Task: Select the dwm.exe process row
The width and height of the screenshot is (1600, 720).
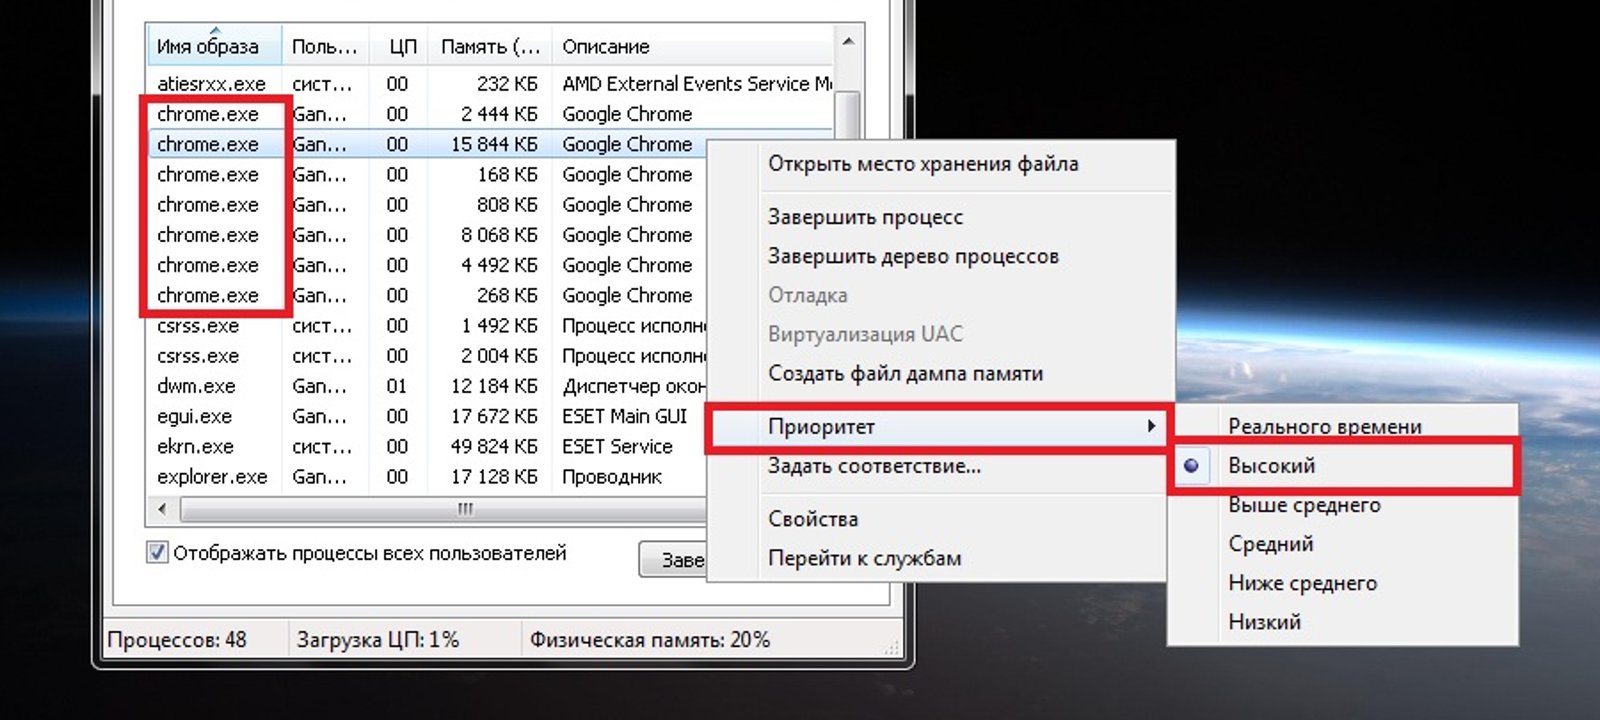Action: coord(428,385)
